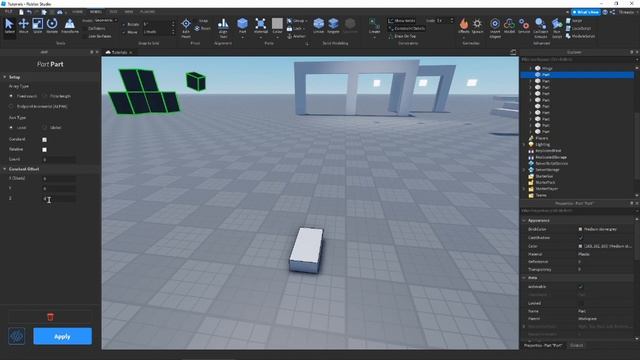640x360 pixels.
Task: Toggle the Collisions checkbox in ribbon
Action: (84, 29)
